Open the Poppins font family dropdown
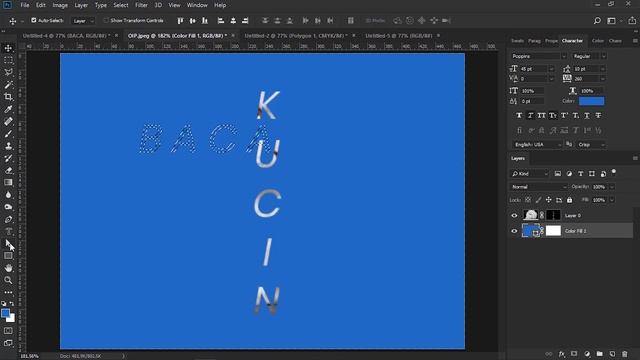 pos(539,56)
